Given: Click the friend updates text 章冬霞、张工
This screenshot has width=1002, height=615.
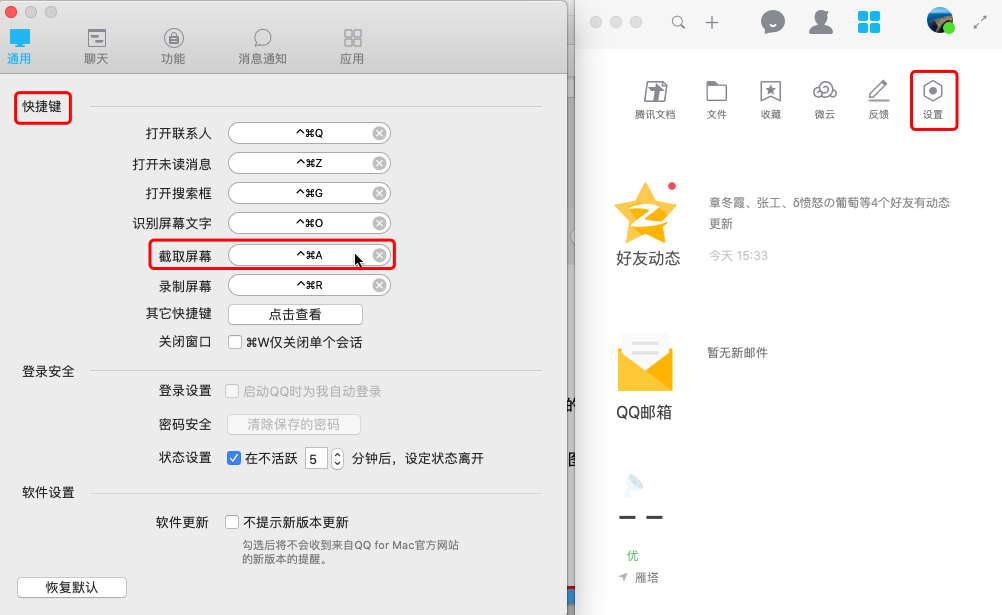Looking at the screenshot, I should click(x=829, y=213).
